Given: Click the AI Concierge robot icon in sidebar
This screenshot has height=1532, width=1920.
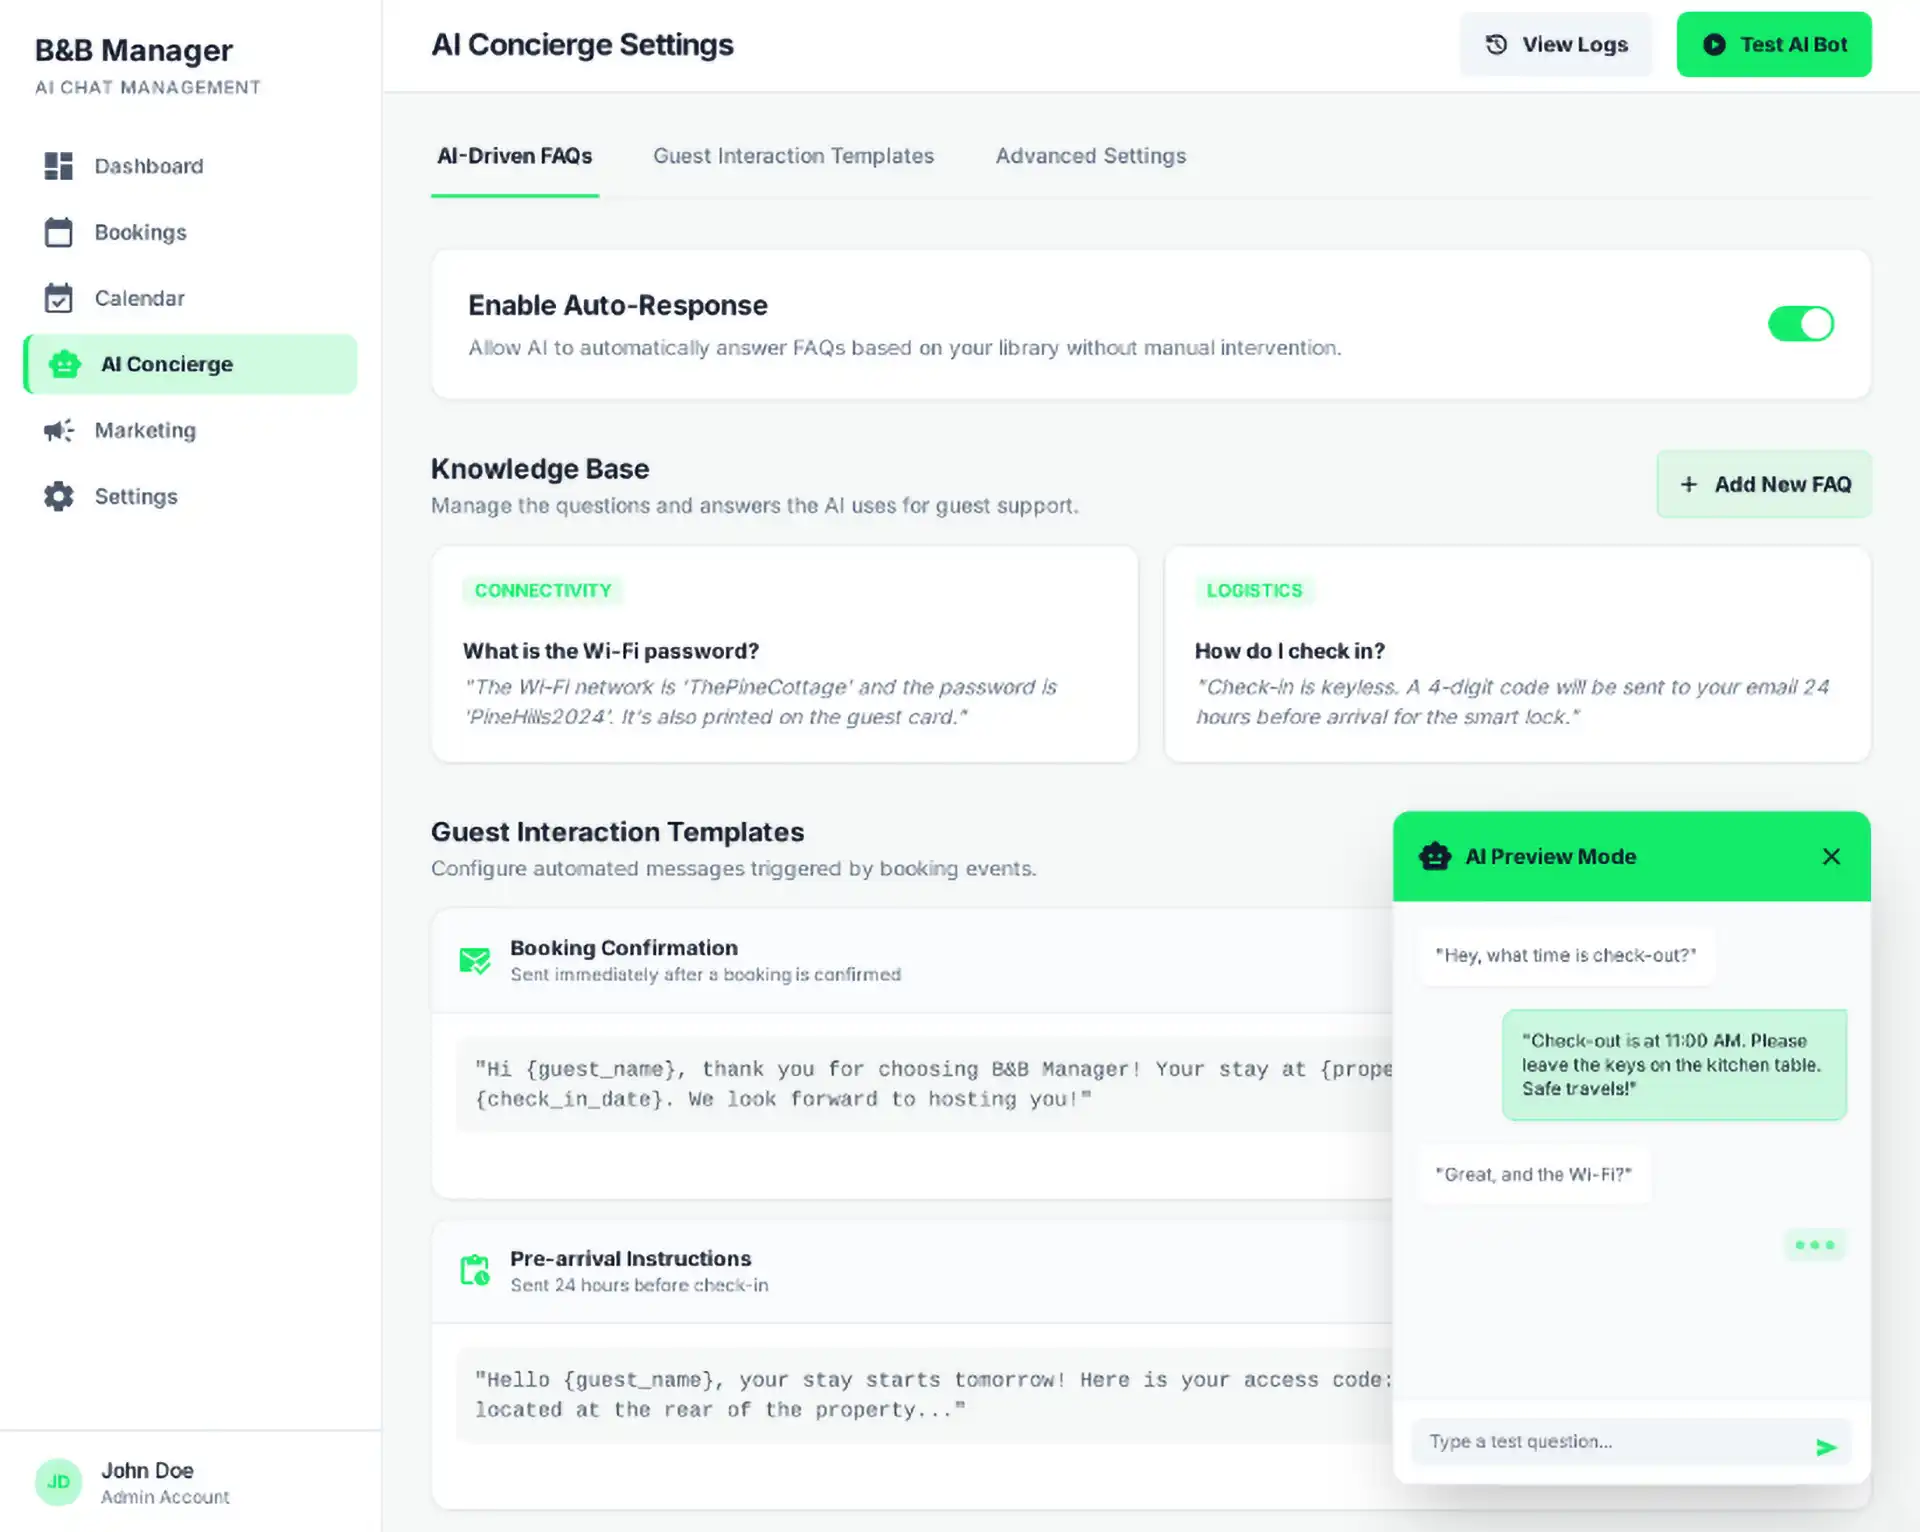Looking at the screenshot, I should click(65, 364).
